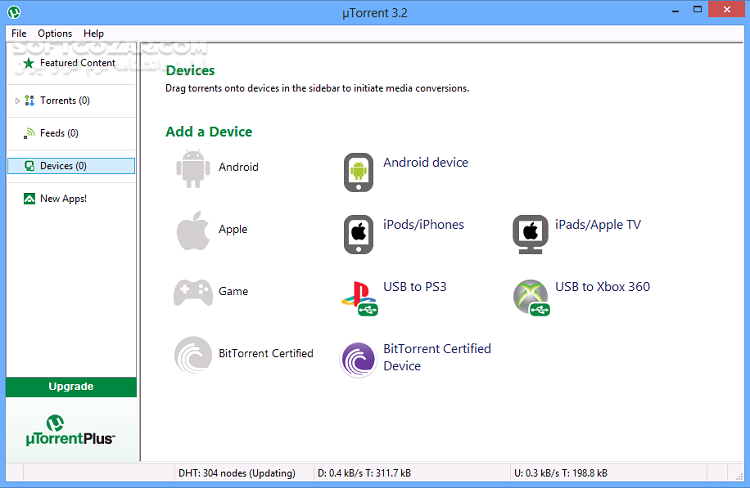Click the green Upgrade button
The image size is (750, 488).
coord(71,387)
